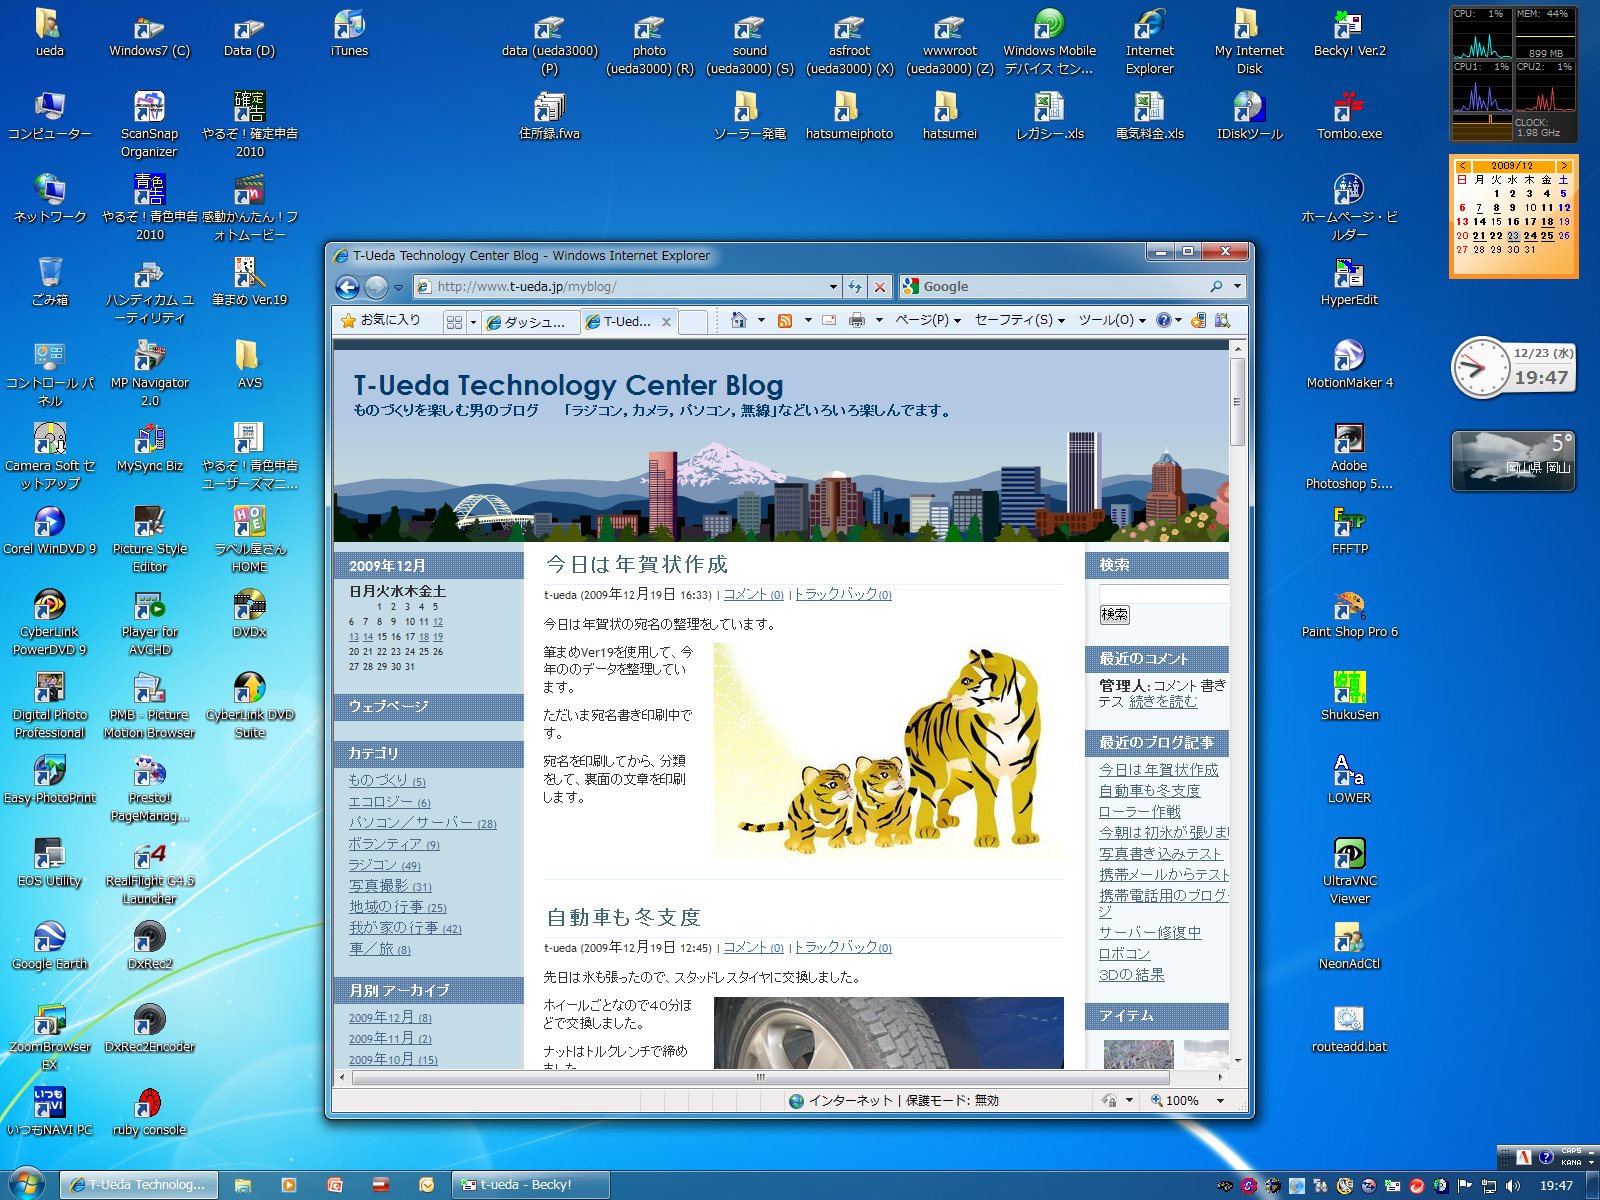Open the 2009年11月 archive link

[390, 1038]
